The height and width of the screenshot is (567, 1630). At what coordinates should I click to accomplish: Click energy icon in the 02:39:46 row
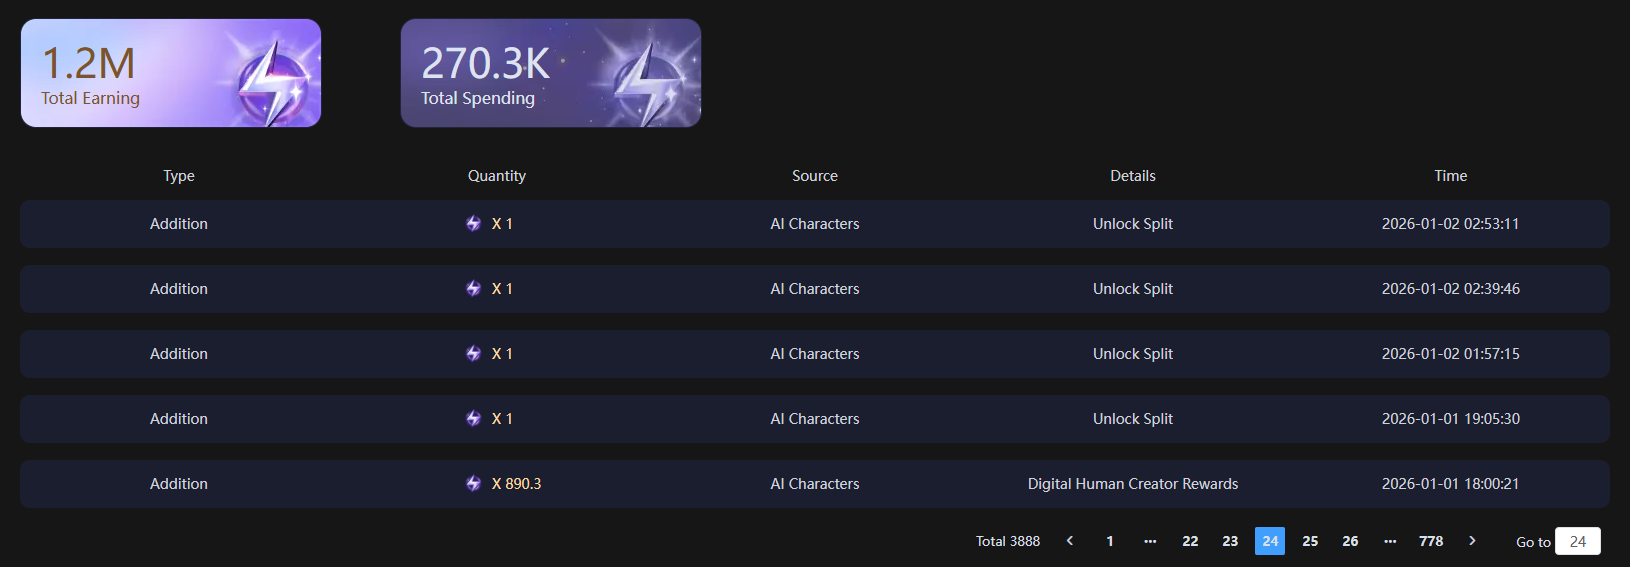[474, 289]
